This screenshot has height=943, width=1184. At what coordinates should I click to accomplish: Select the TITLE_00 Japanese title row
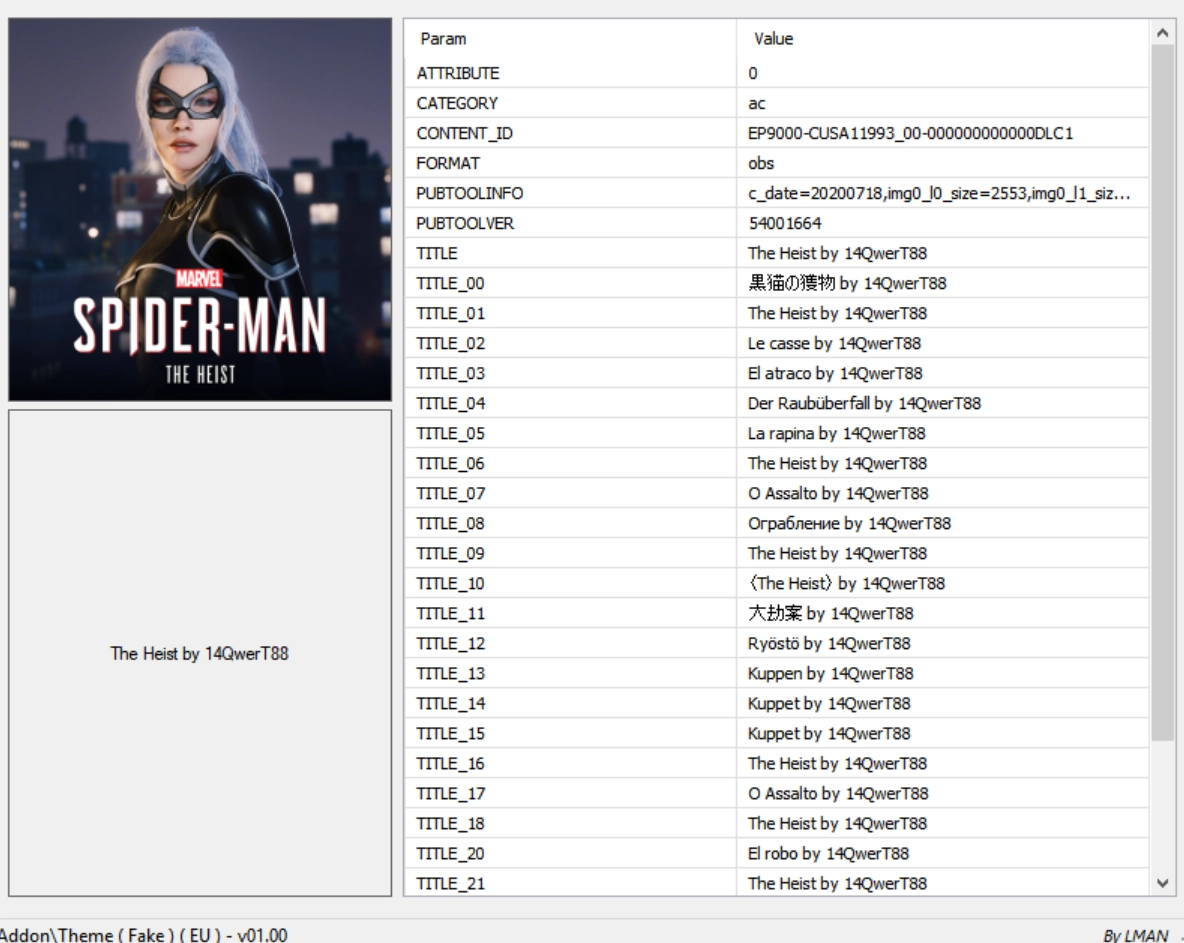456,284
